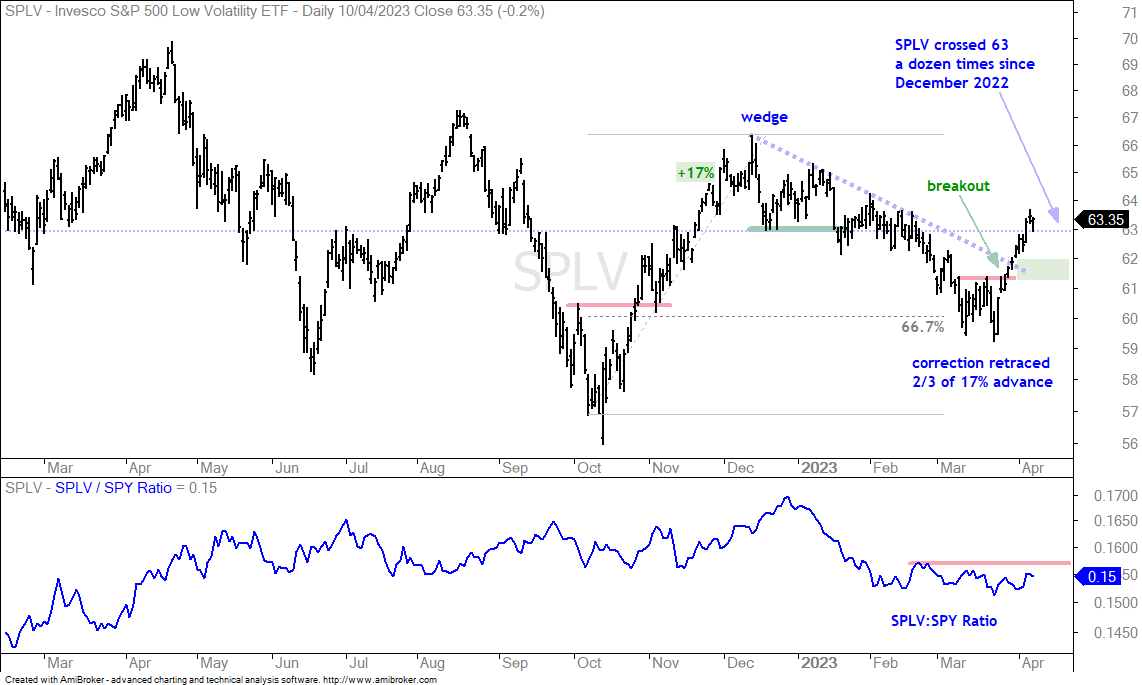Image resolution: width=1142 pixels, height=685 pixels.
Task: Click the SPLV / SPY Ratio title
Action: [114, 488]
